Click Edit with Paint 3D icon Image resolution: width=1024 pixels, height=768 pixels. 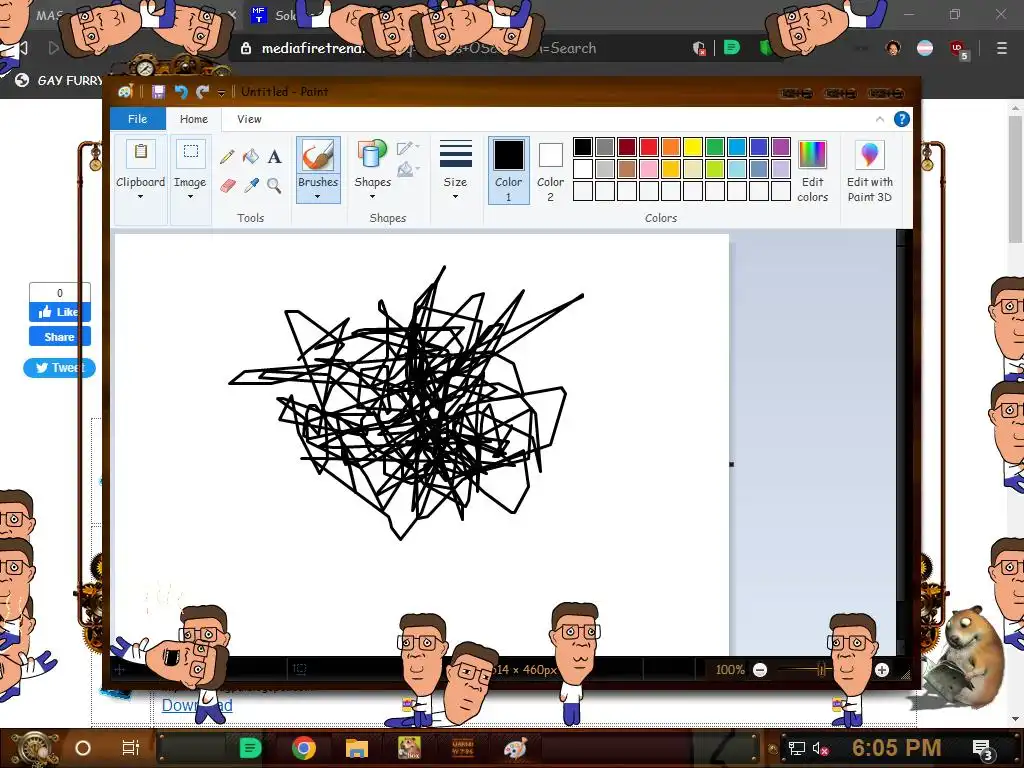coord(869,155)
